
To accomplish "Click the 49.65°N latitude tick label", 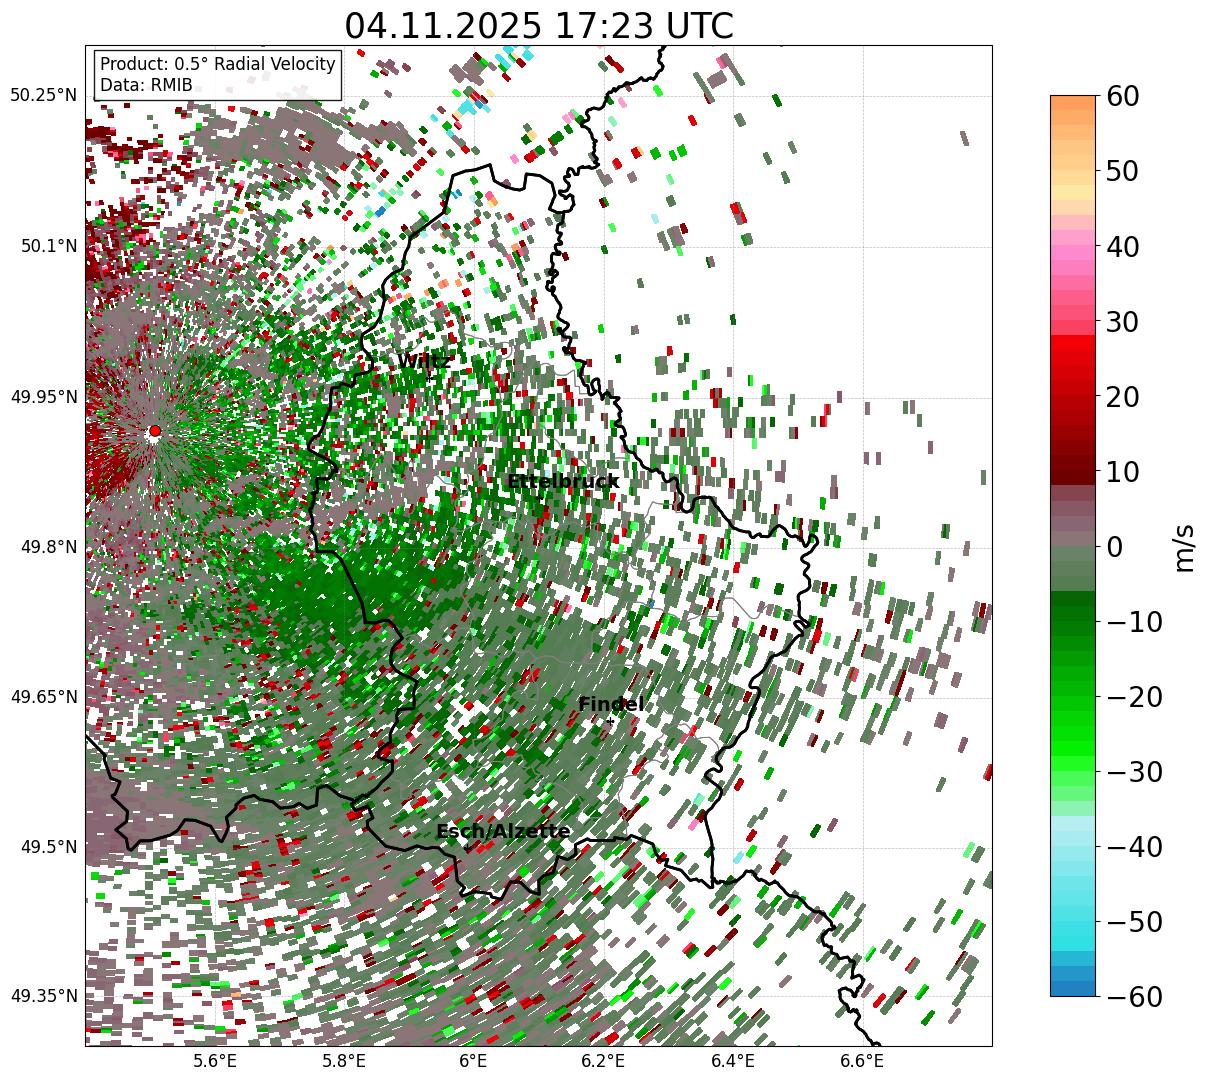I will tap(43, 697).
